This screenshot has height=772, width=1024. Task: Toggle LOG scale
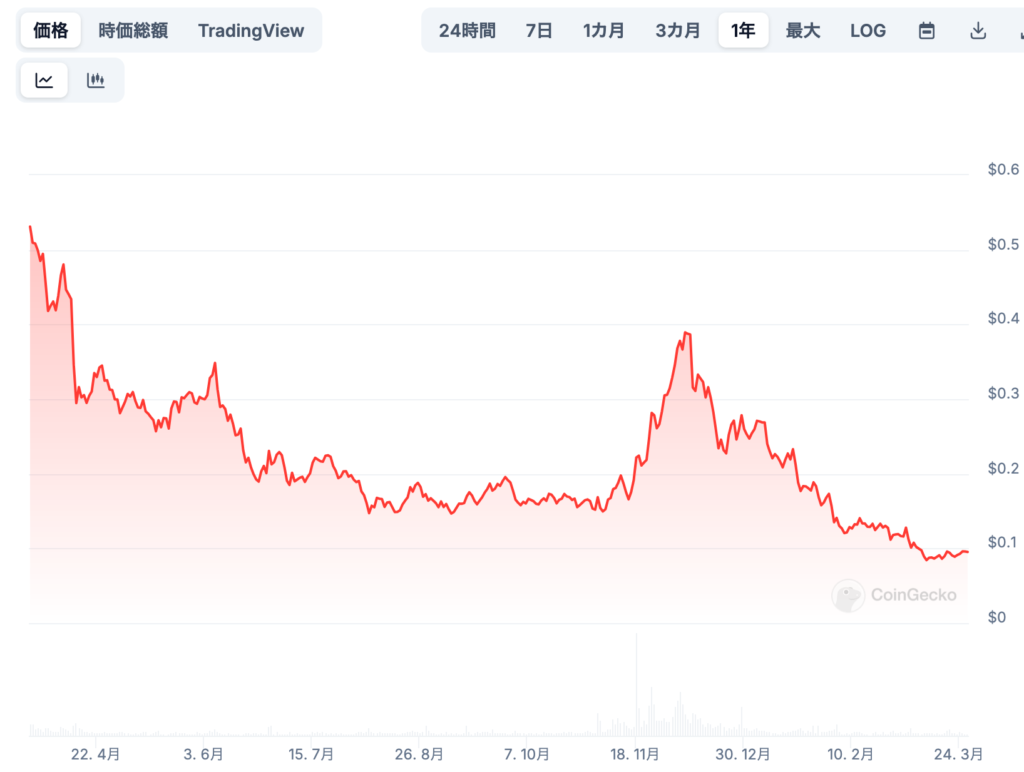[868, 31]
